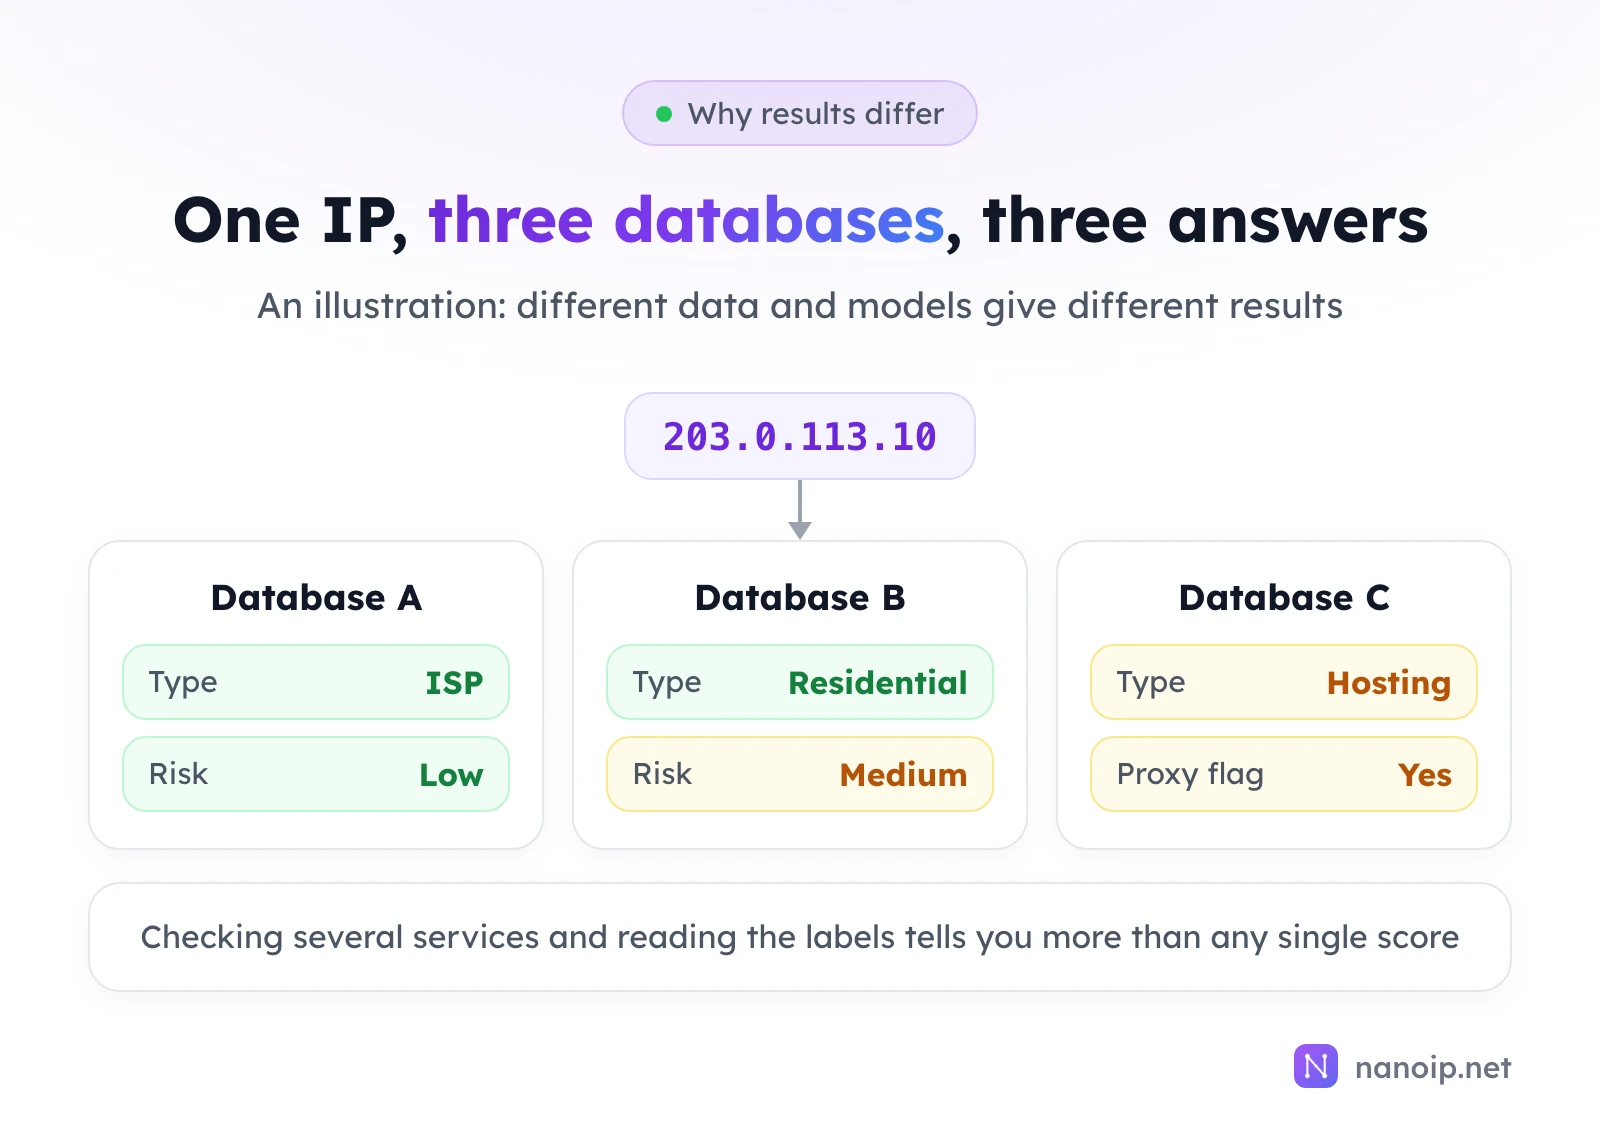Click the Database B title
The width and height of the screenshot is (1600, 1142).
click(x=800, y=598)
